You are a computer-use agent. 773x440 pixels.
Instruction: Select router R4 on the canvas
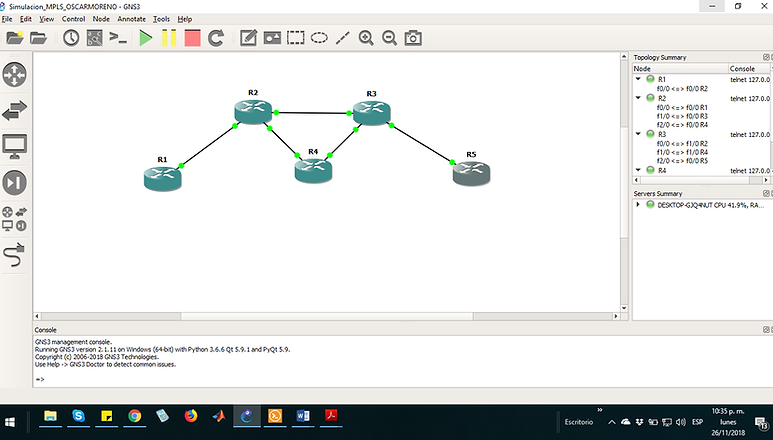click(313, 170)
